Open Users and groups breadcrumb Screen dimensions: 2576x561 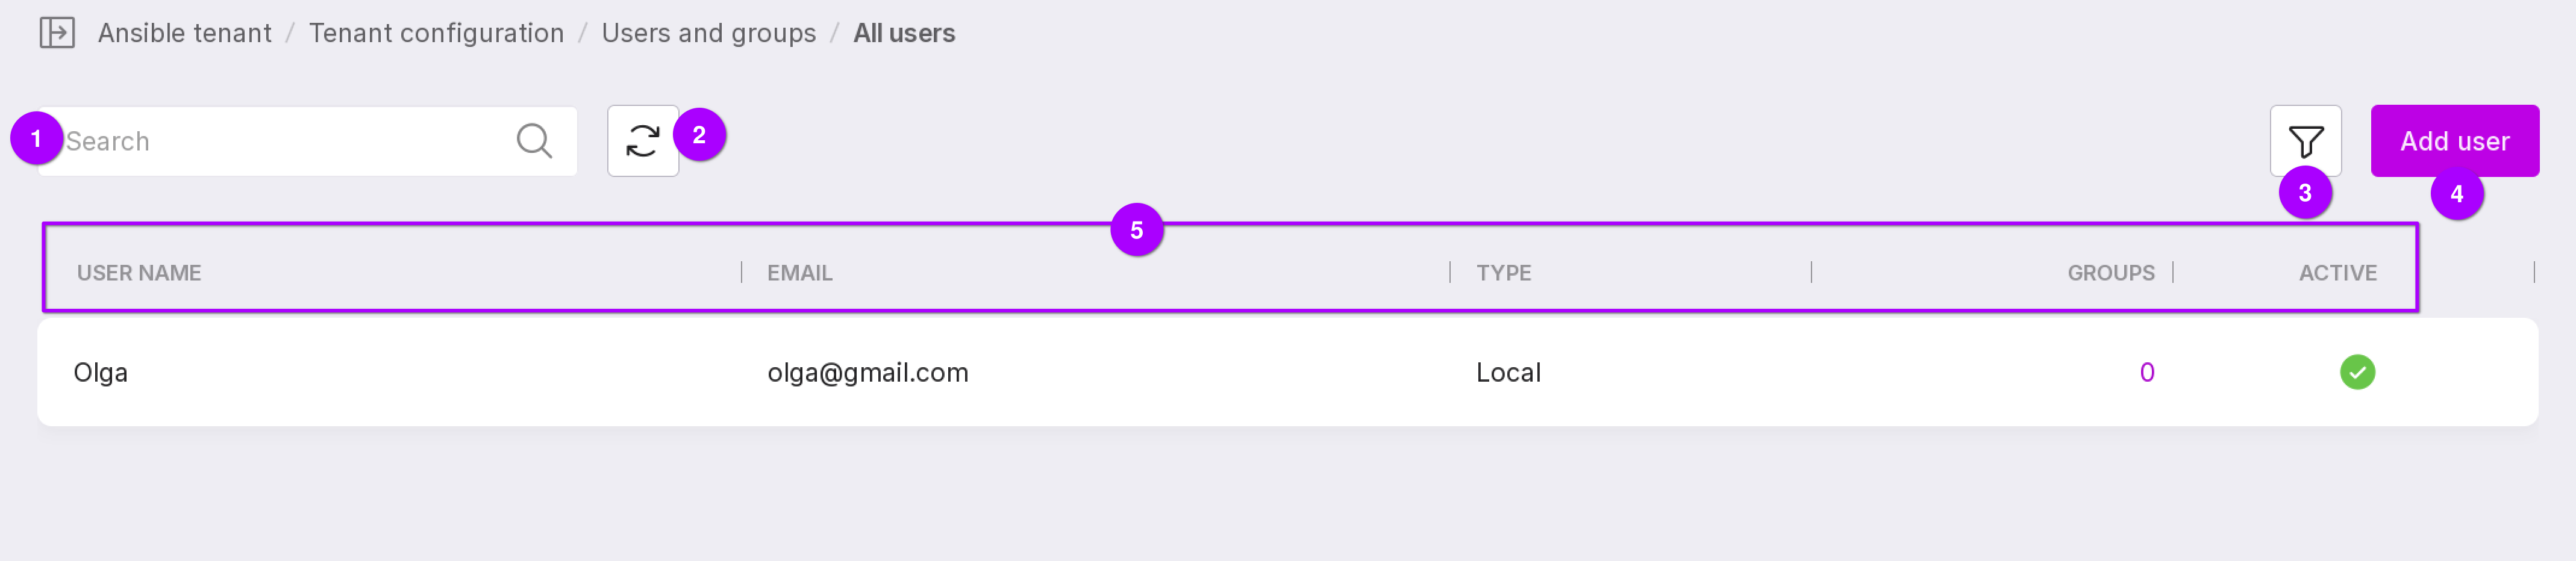708,33
